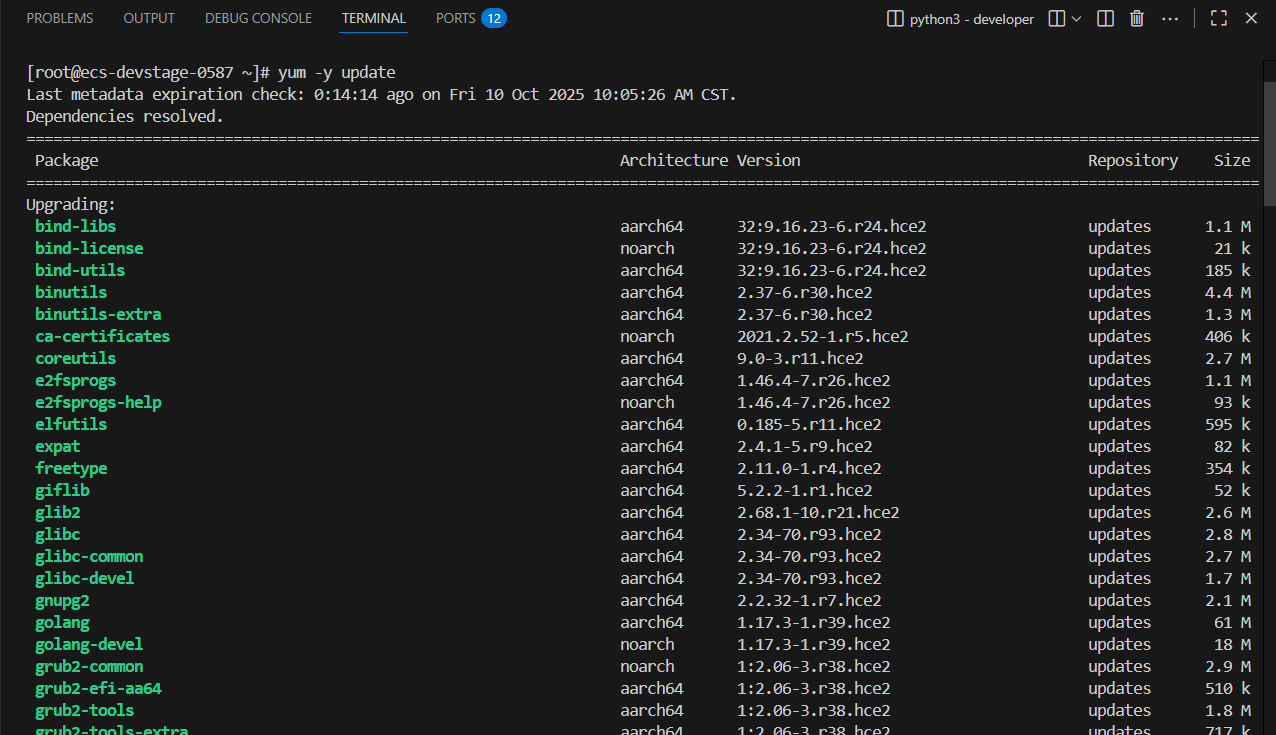
Task: Click the PORTS count badge showing 12
Action: [494, 18]
